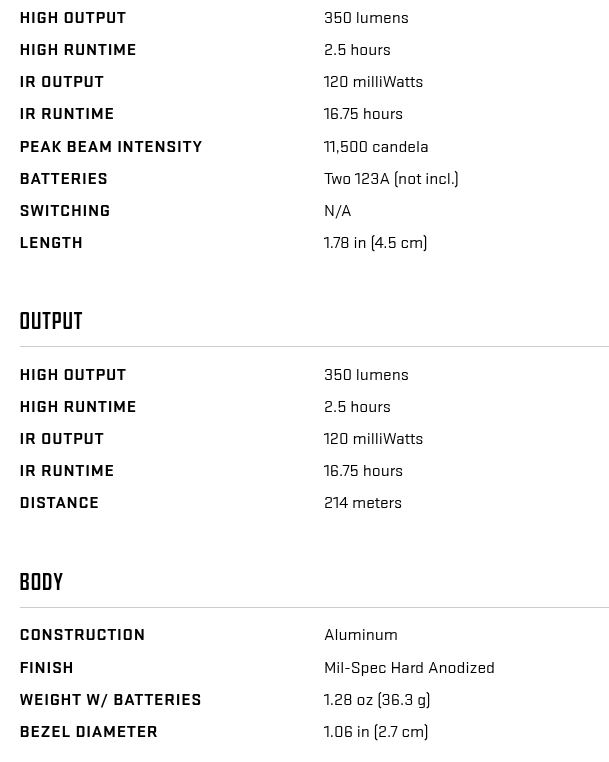
Task: Select the 214 meters value
Action: tap(363, 503)
